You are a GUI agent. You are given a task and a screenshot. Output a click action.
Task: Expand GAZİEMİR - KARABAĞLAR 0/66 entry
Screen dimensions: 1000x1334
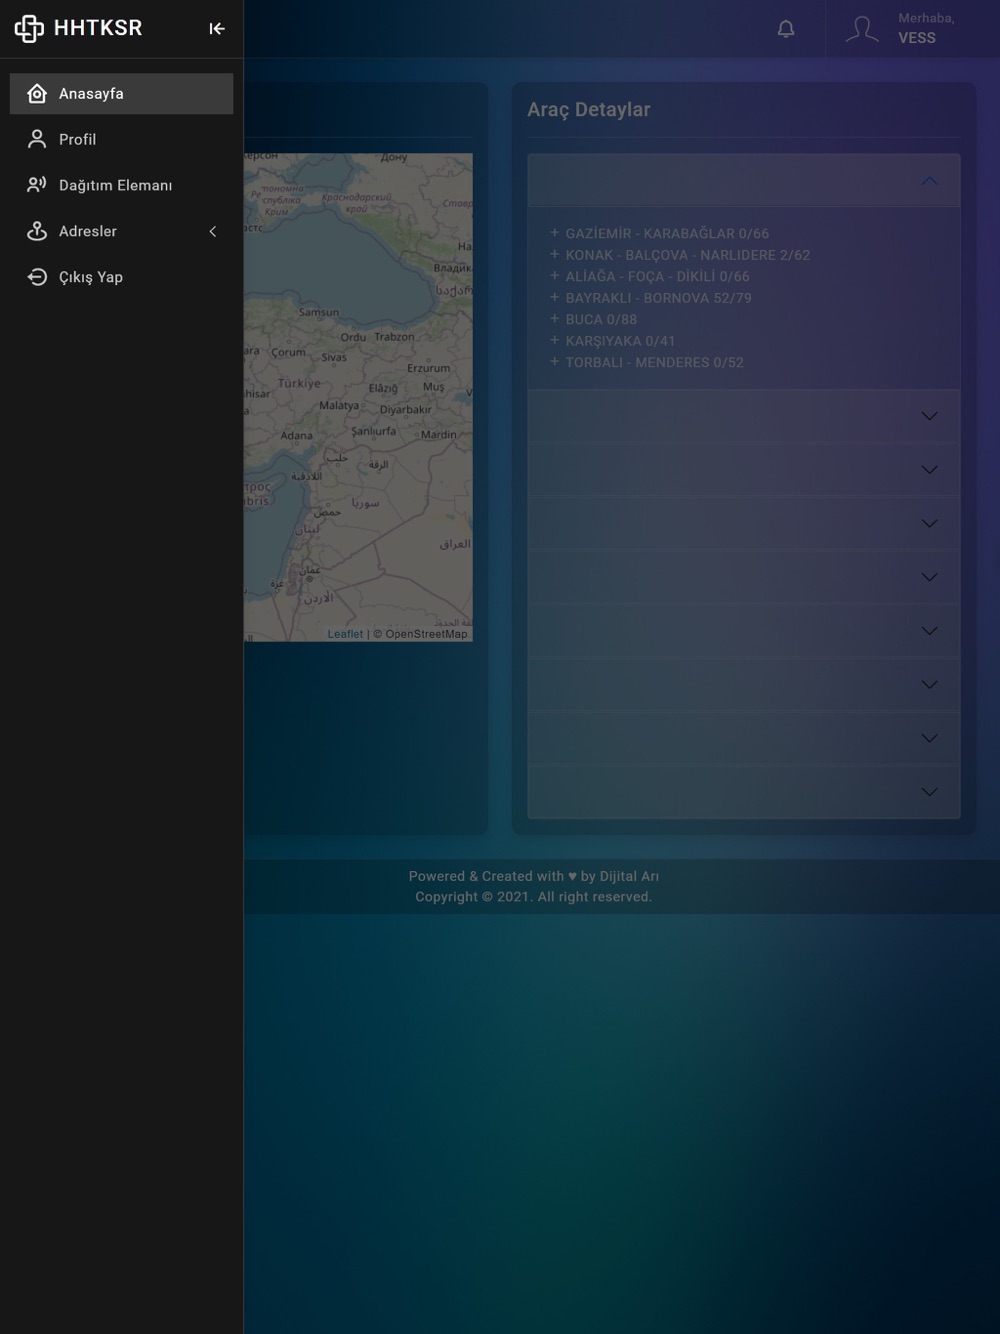(x=555, y=233)
